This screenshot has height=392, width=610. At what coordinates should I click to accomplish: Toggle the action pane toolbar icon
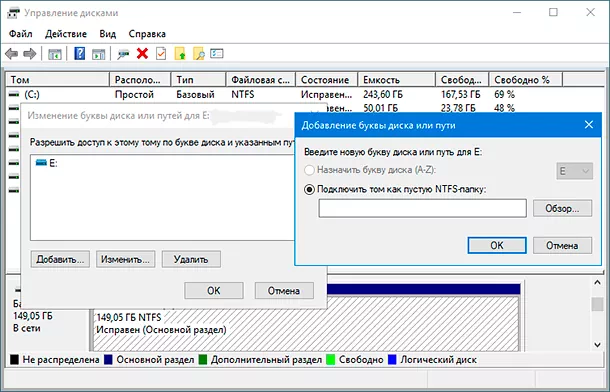(x=98, y=54)
